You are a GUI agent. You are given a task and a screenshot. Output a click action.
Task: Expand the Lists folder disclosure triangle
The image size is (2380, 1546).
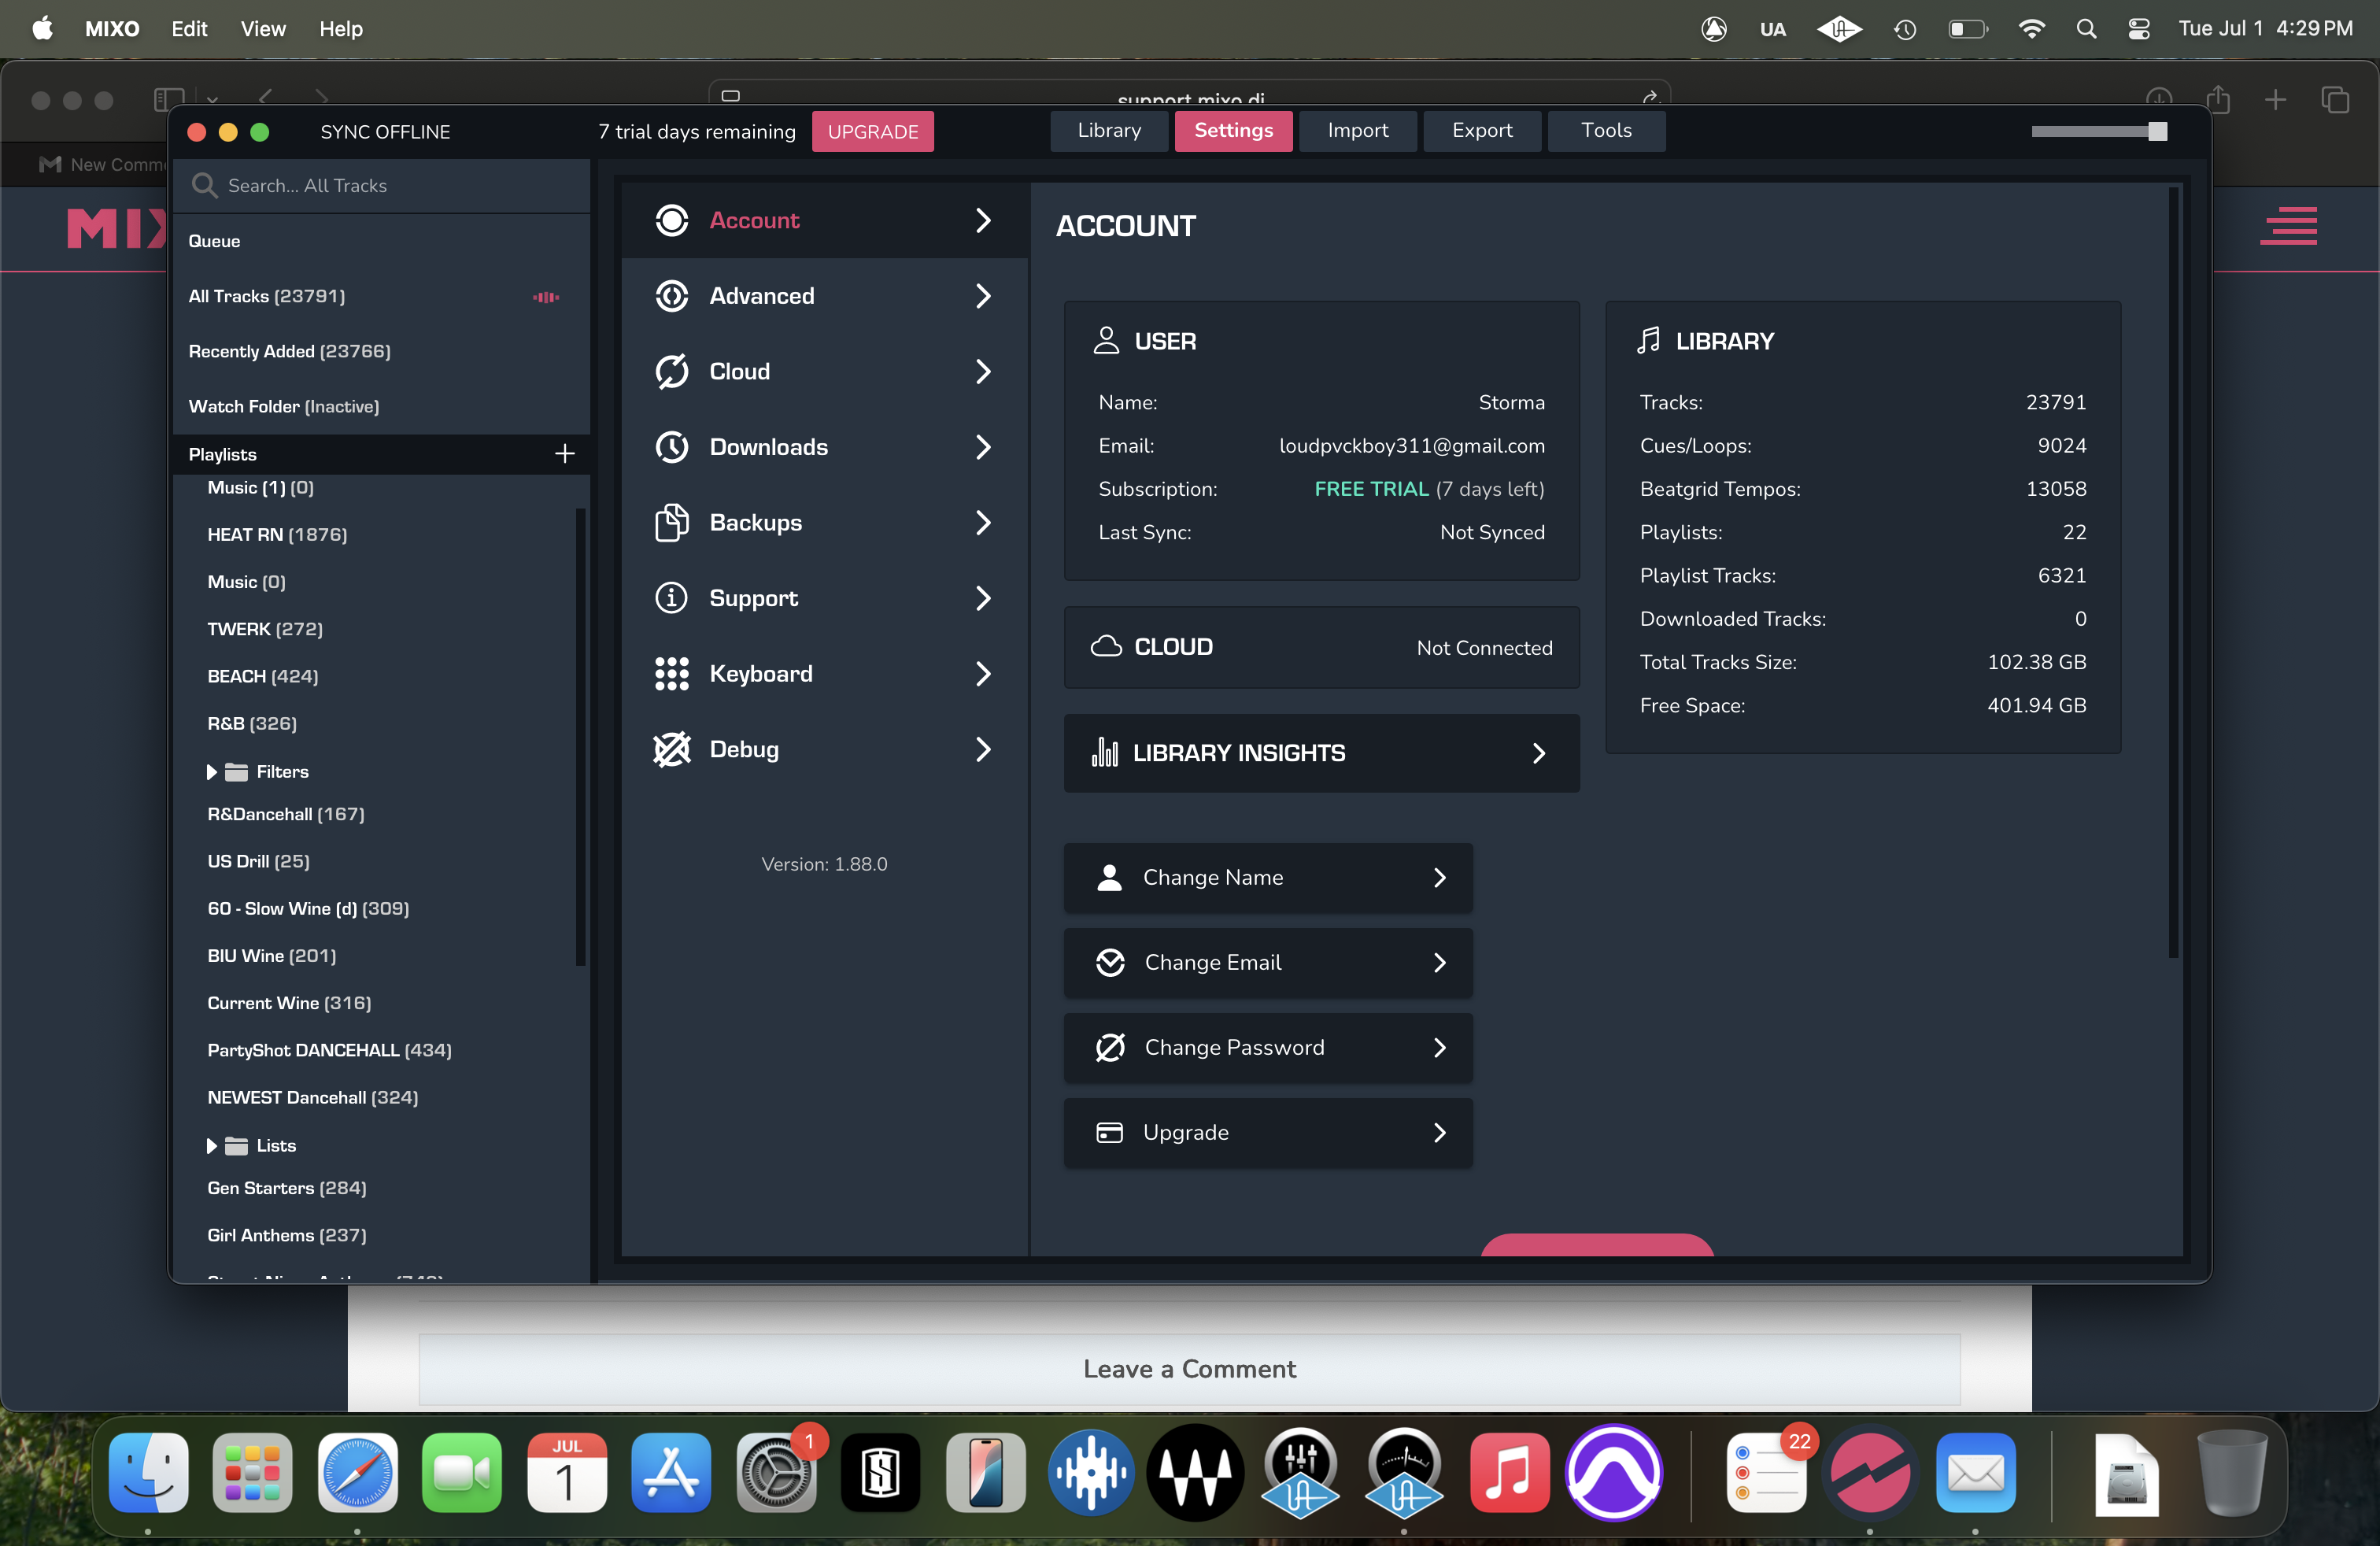tap(211, 1146)
